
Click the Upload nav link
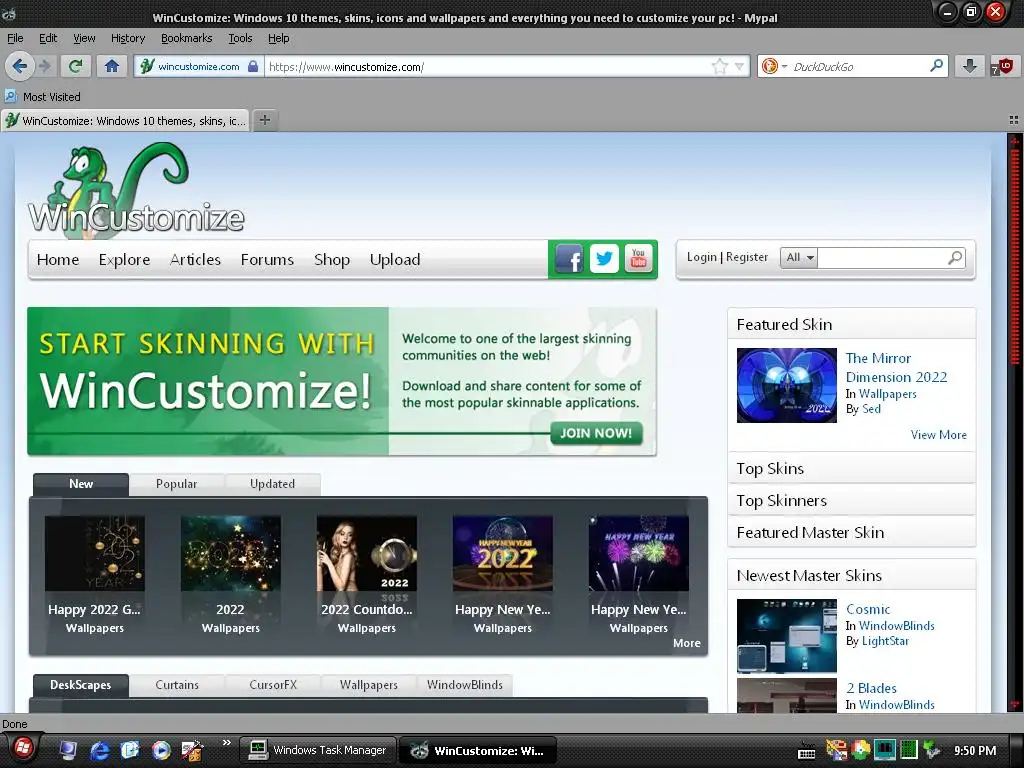[395, 259]
